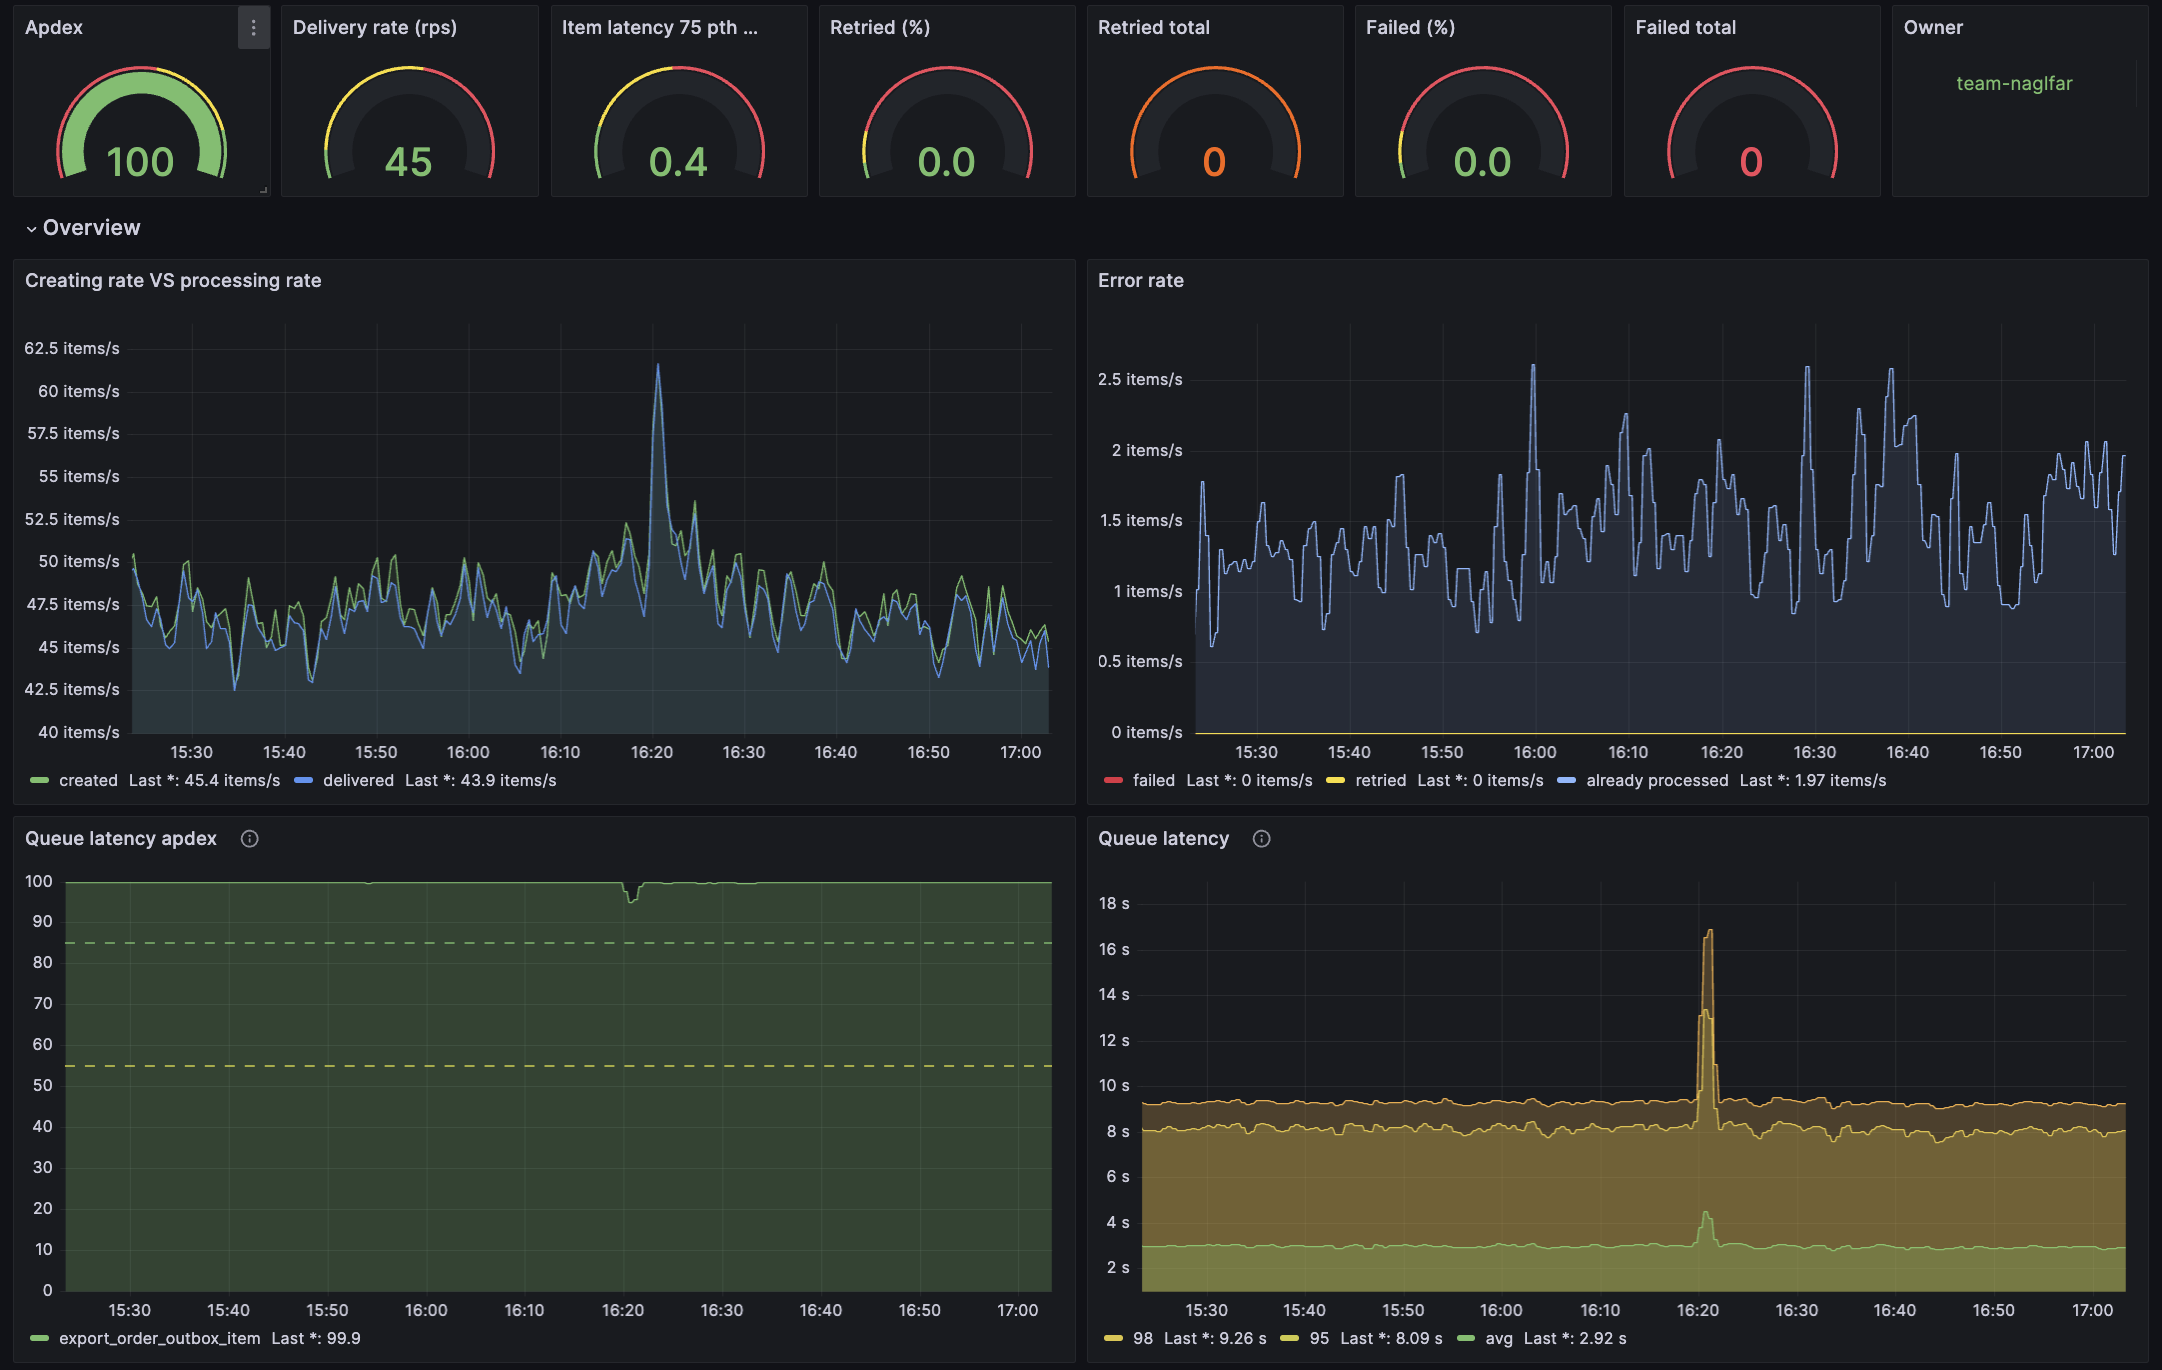Toggle the 98th percentile latency series
This screenshot has height=1370, width=2162.
[1141, 1338]
